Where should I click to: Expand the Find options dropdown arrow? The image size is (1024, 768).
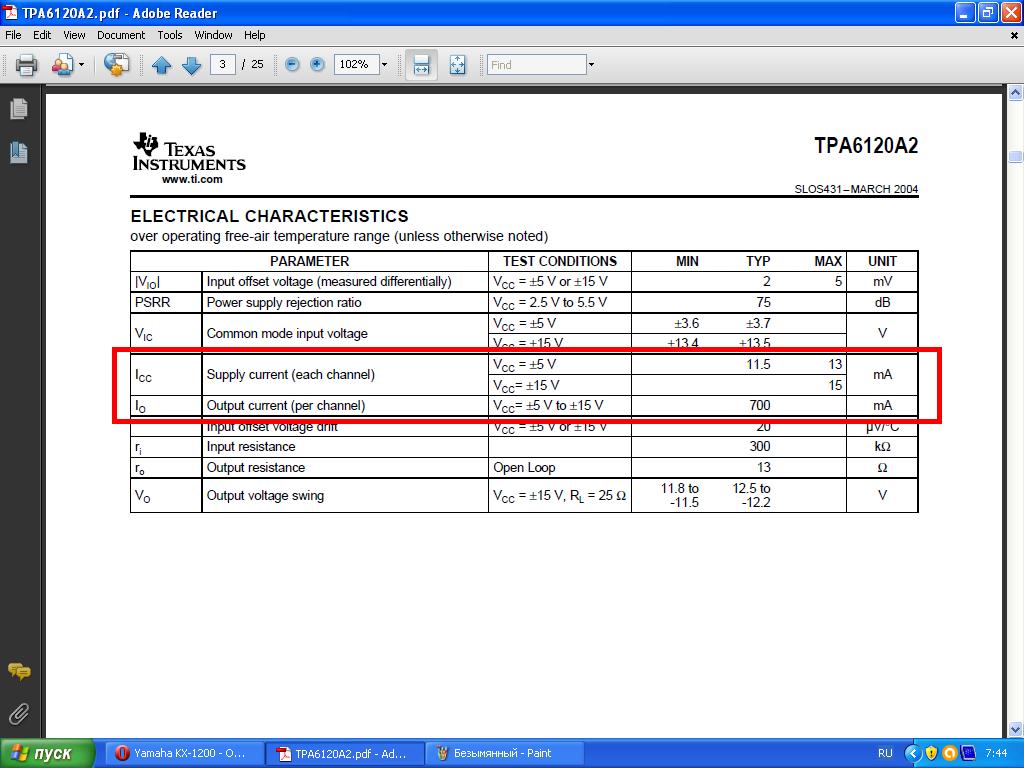click(x=591, y=65)
